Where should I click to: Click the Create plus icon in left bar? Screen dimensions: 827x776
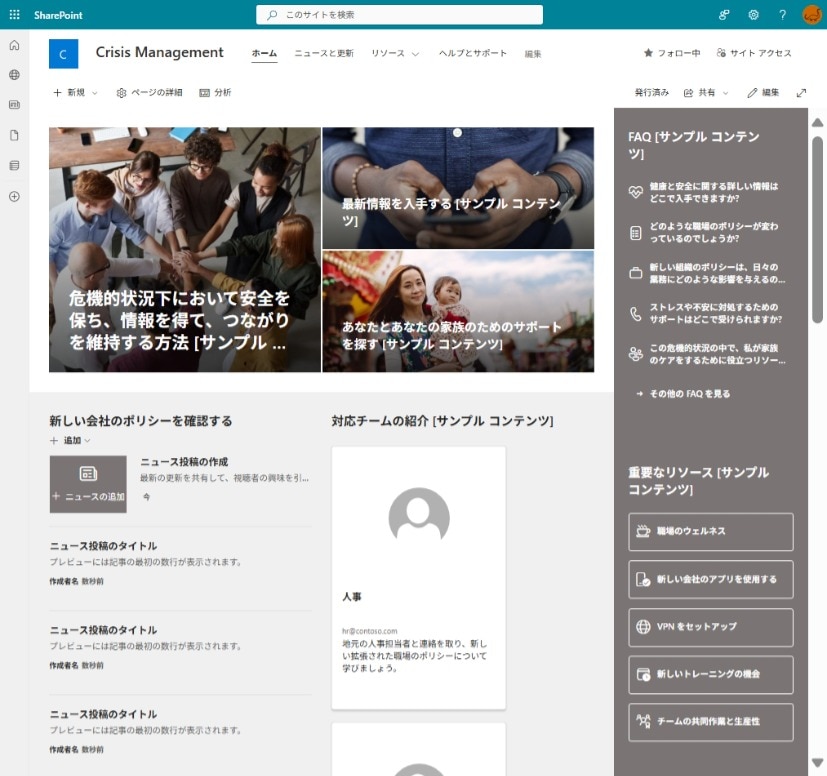(14, 196)
